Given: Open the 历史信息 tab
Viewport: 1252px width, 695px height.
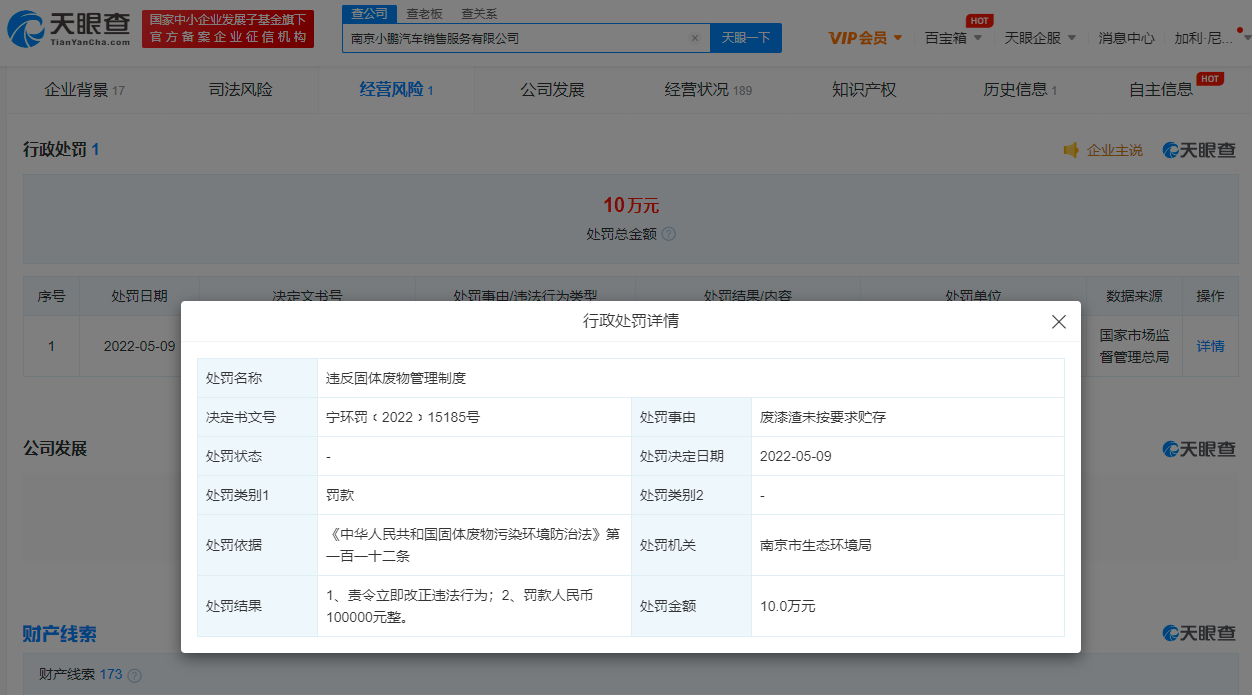Looking at the screenshot, I should click(1020, 90).
